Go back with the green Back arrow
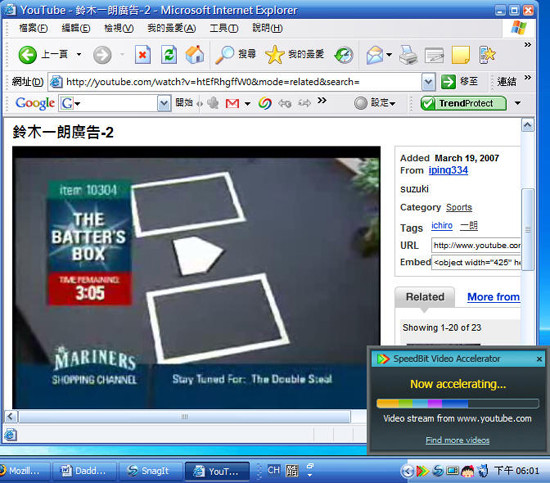550x483 pixels. [27, 55]
